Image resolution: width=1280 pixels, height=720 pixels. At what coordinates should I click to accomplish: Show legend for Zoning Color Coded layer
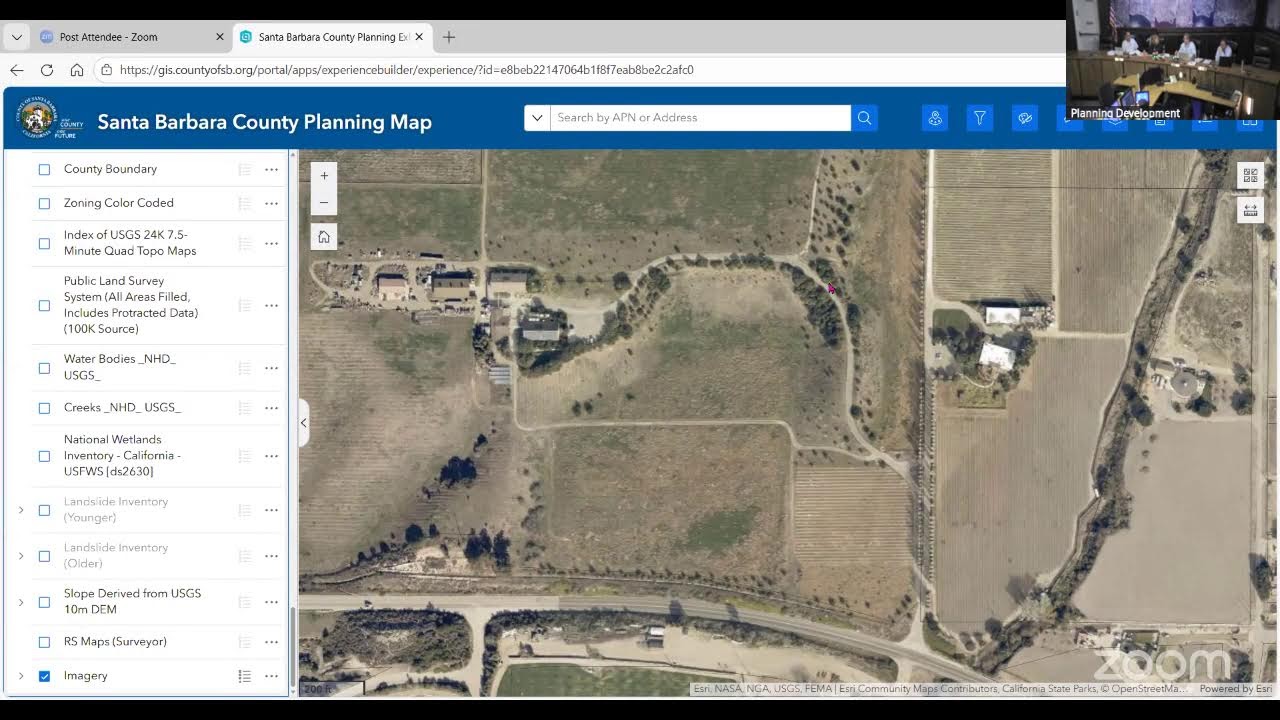[x=244, y=203]
